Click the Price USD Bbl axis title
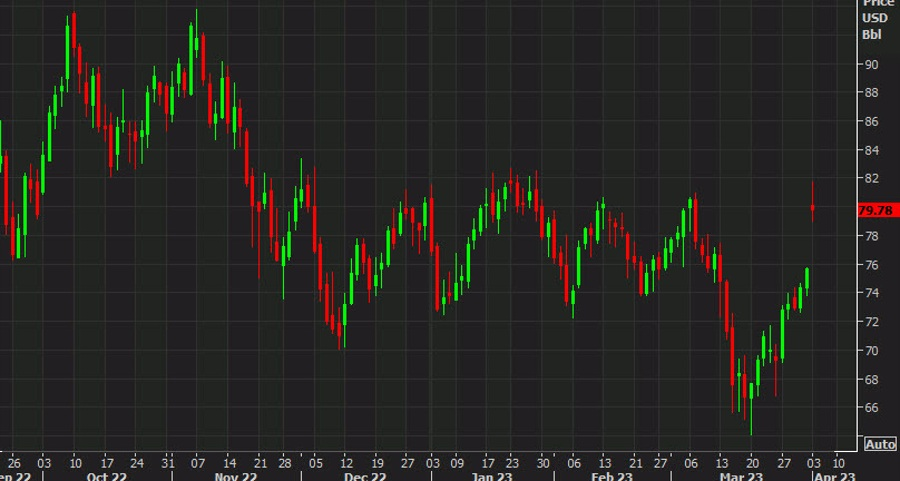This screenshot has width=900, height=481. 872,19
